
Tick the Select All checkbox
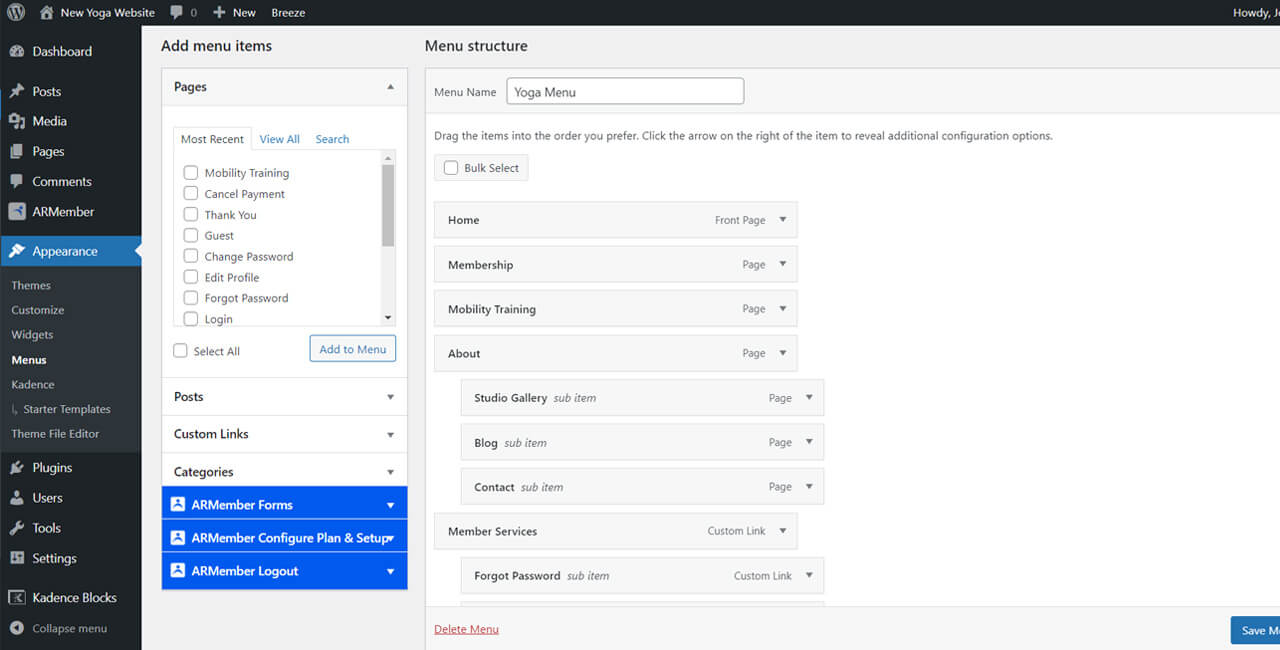[180, 351]
